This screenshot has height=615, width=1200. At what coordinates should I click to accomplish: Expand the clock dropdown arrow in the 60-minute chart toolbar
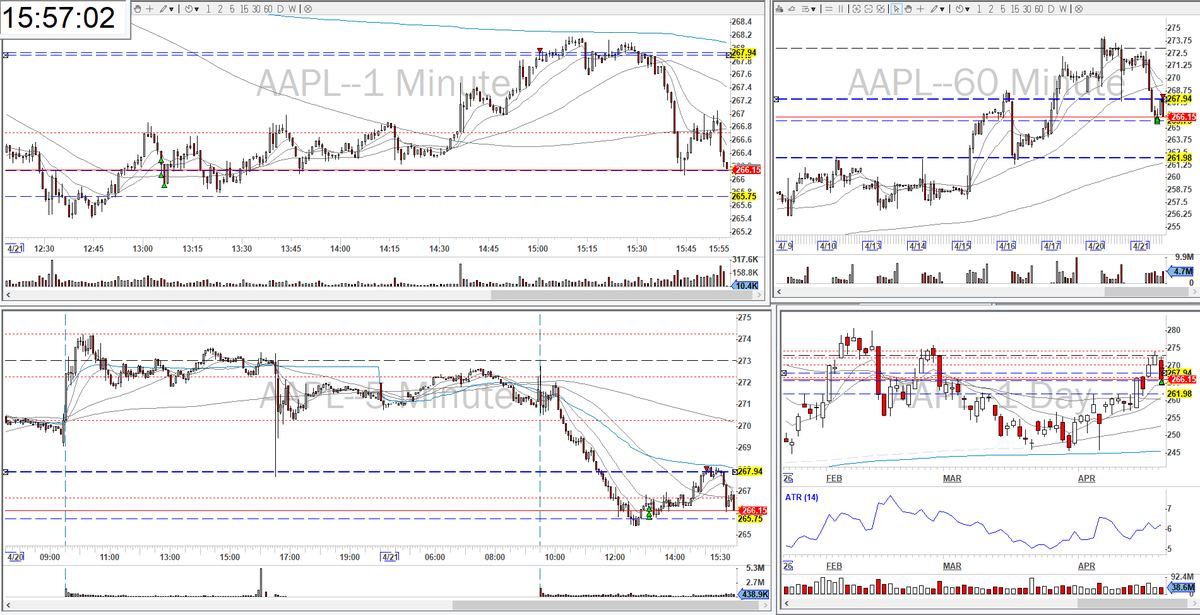pyautogui.click(x=967, y=9)
